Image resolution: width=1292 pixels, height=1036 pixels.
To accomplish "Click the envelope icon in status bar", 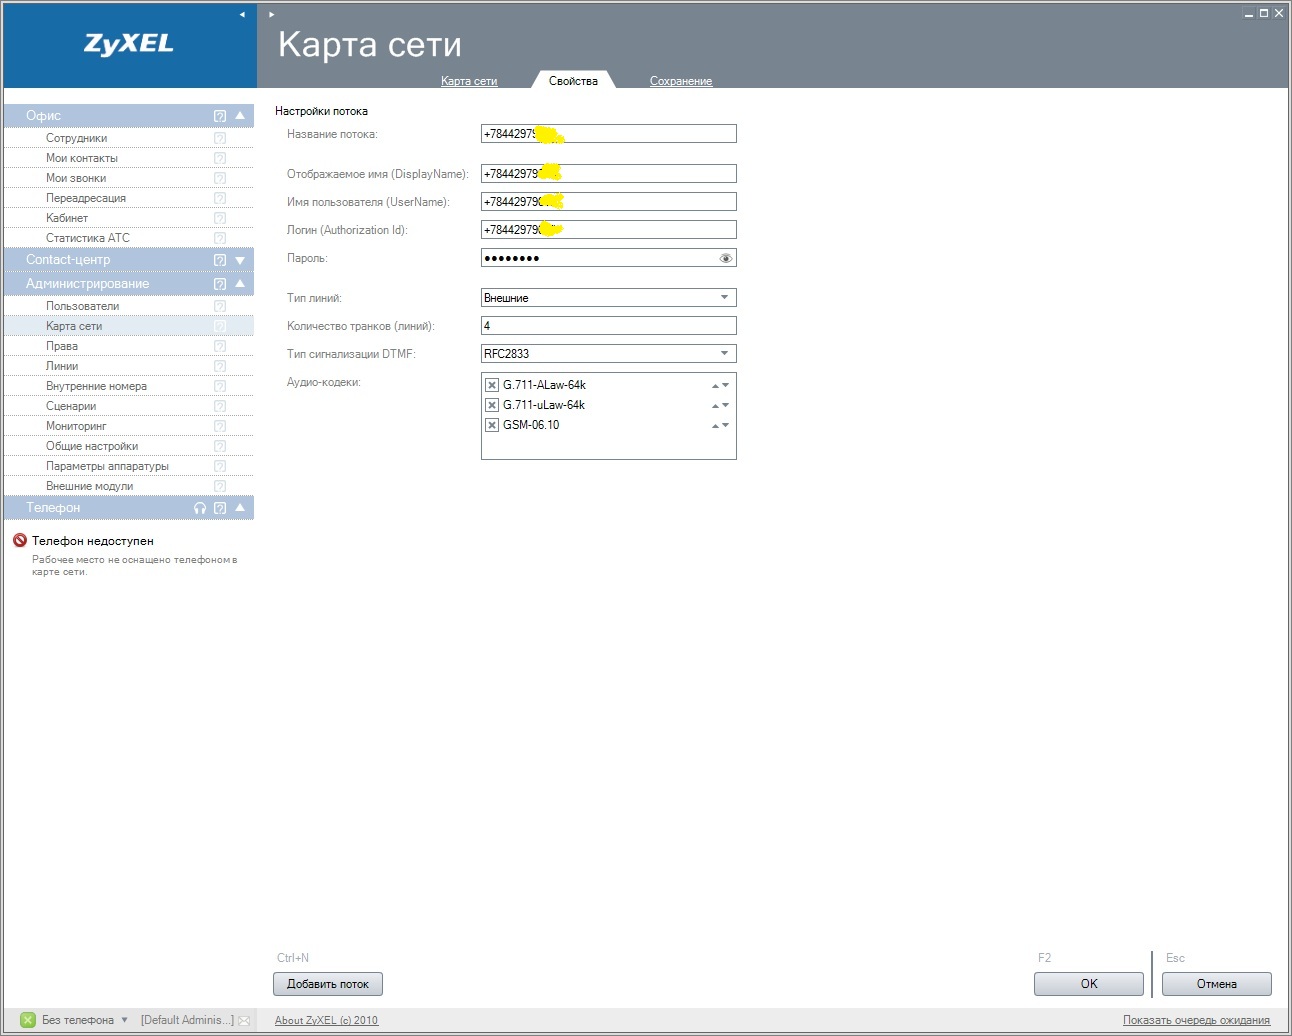I will coord(244,1021).
